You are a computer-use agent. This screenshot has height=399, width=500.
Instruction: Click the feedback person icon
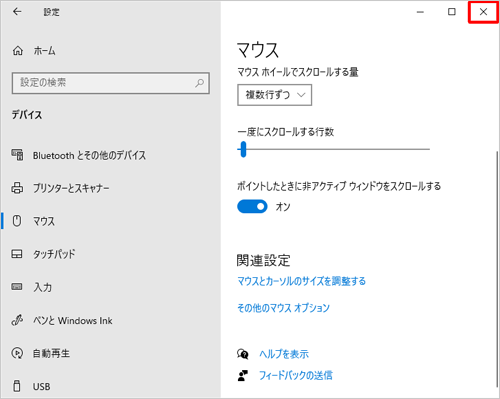[243, 376]
